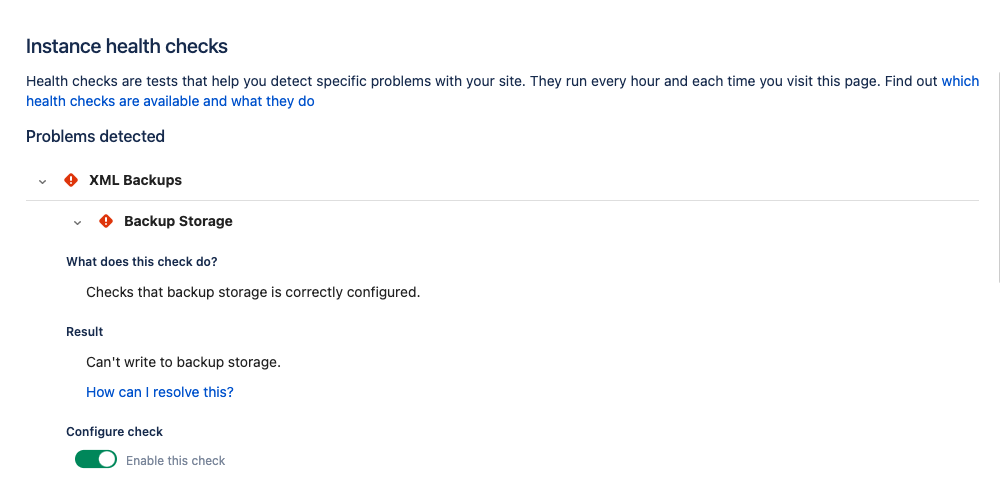Select the Backup Storage check title
The height and width of the screenshot is (483, 1000).
point(178,221)
